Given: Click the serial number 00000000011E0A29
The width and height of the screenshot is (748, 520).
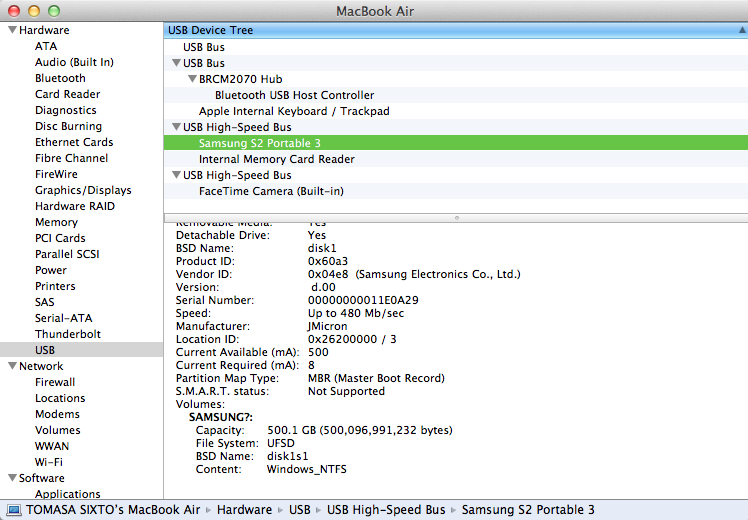Looking at the screenshot, I should [363, 300].
